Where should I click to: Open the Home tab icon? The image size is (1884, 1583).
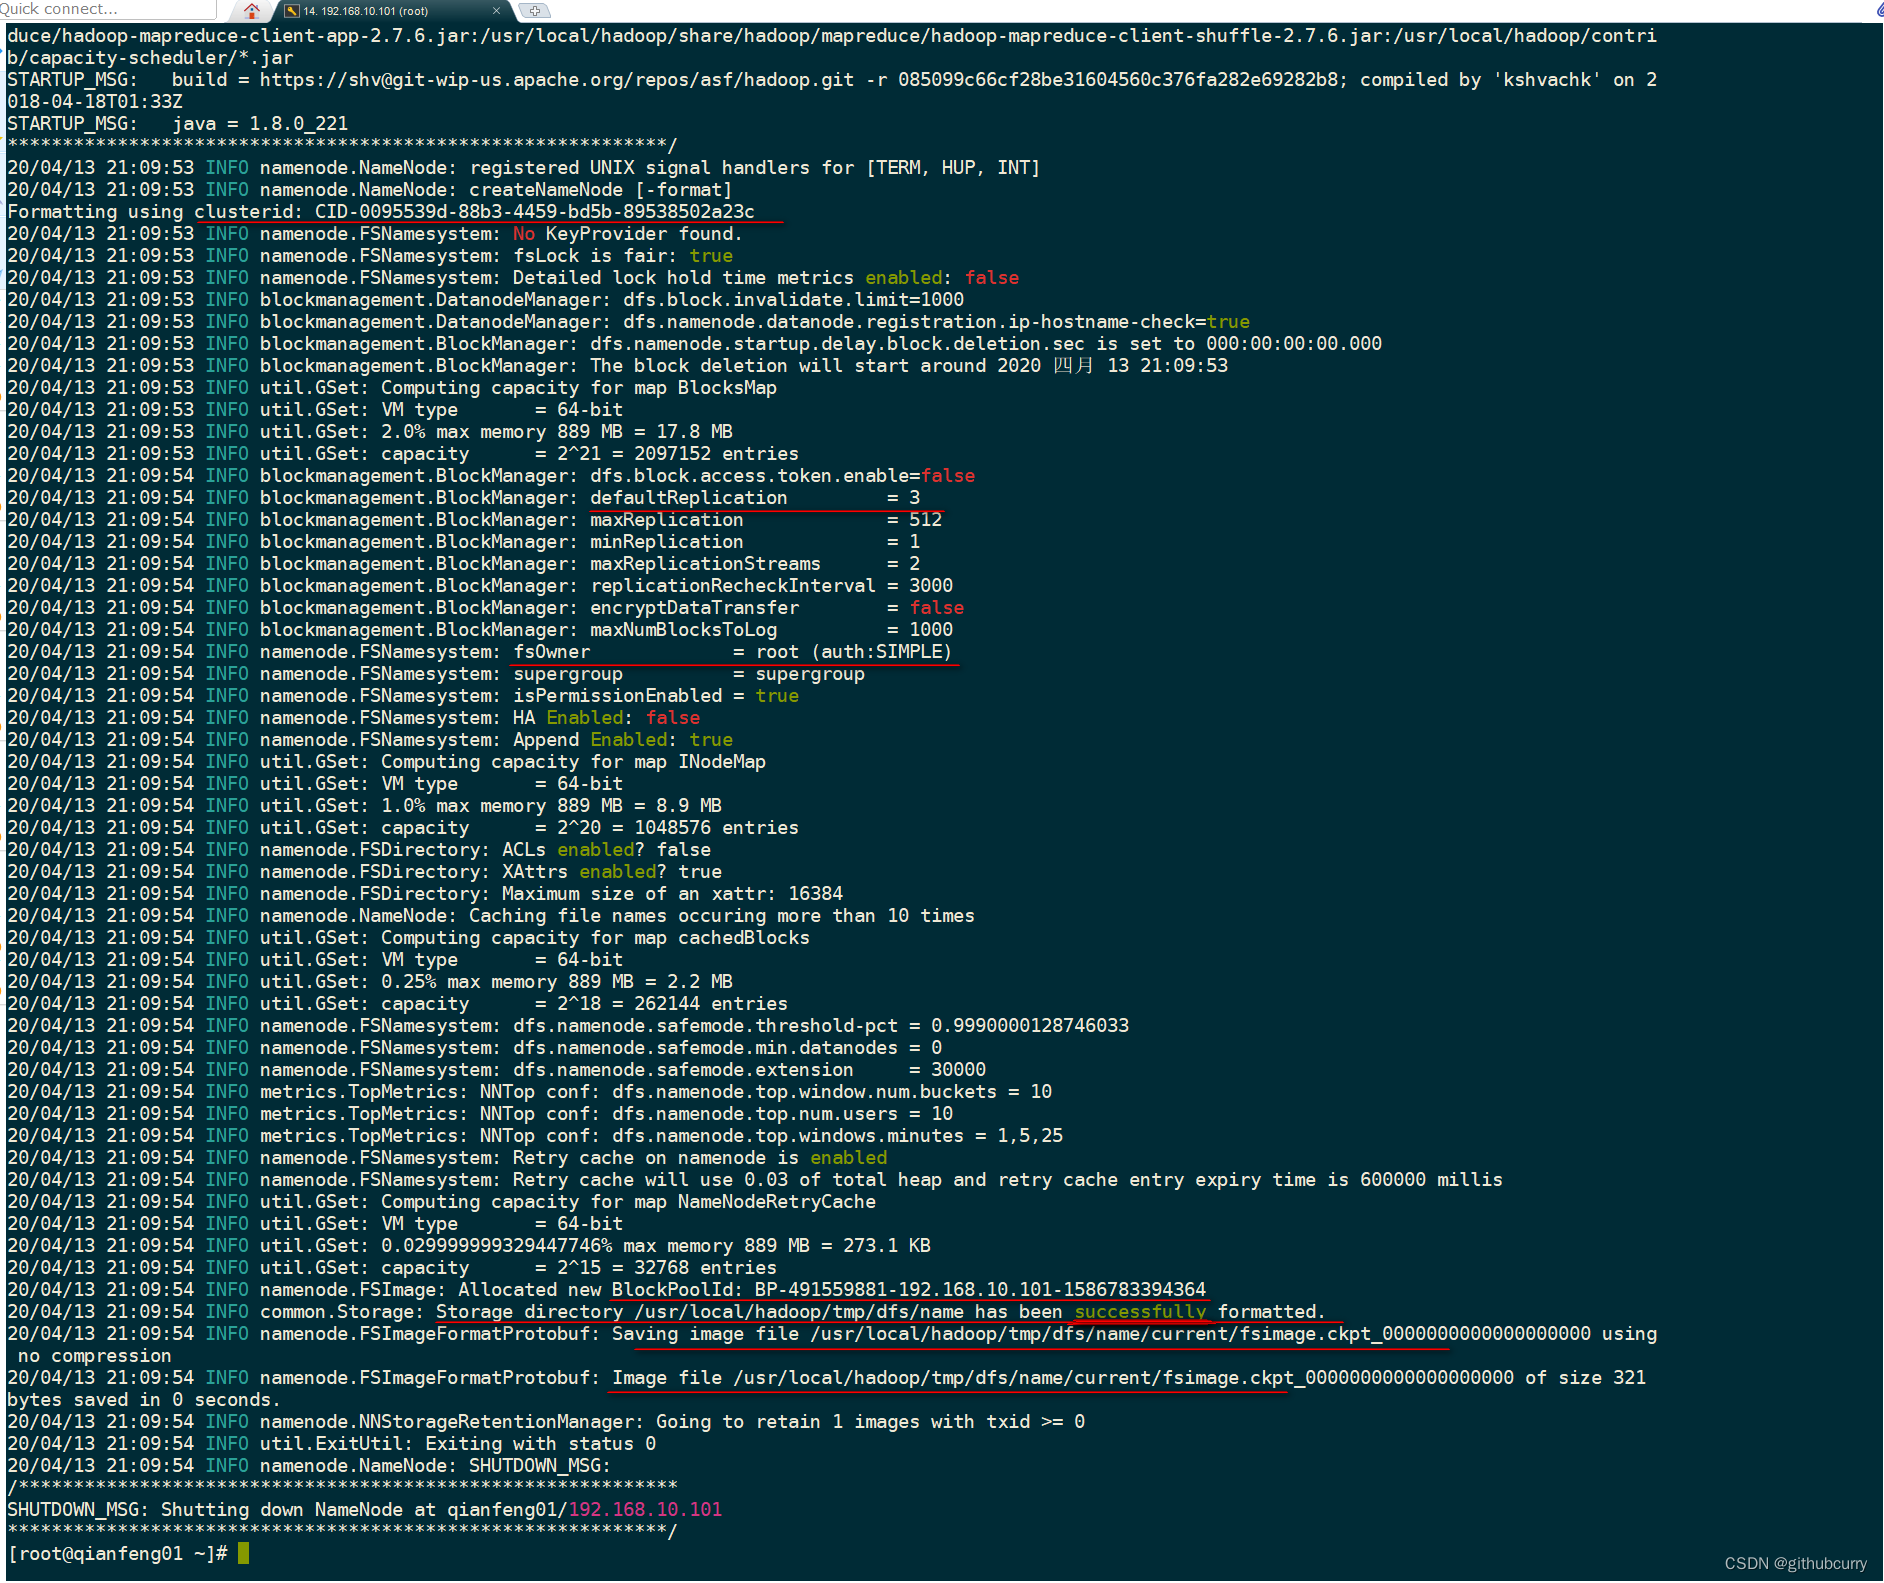pos(252,11)
